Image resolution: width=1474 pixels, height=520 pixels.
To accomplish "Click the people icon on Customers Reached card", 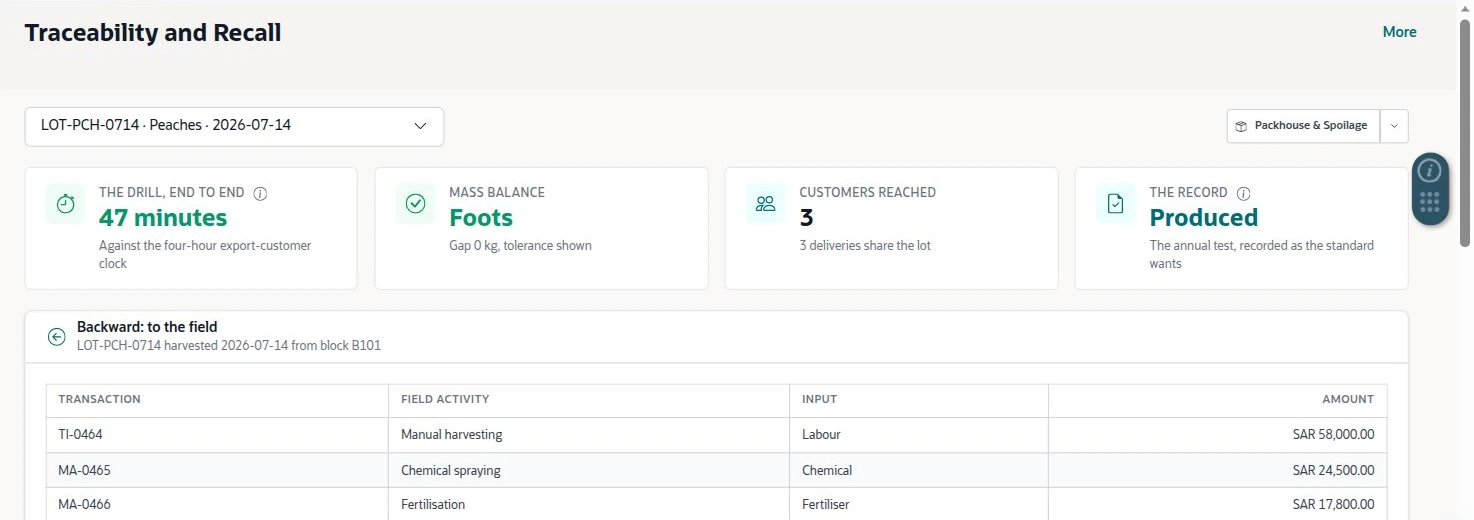I will (766, 204).
